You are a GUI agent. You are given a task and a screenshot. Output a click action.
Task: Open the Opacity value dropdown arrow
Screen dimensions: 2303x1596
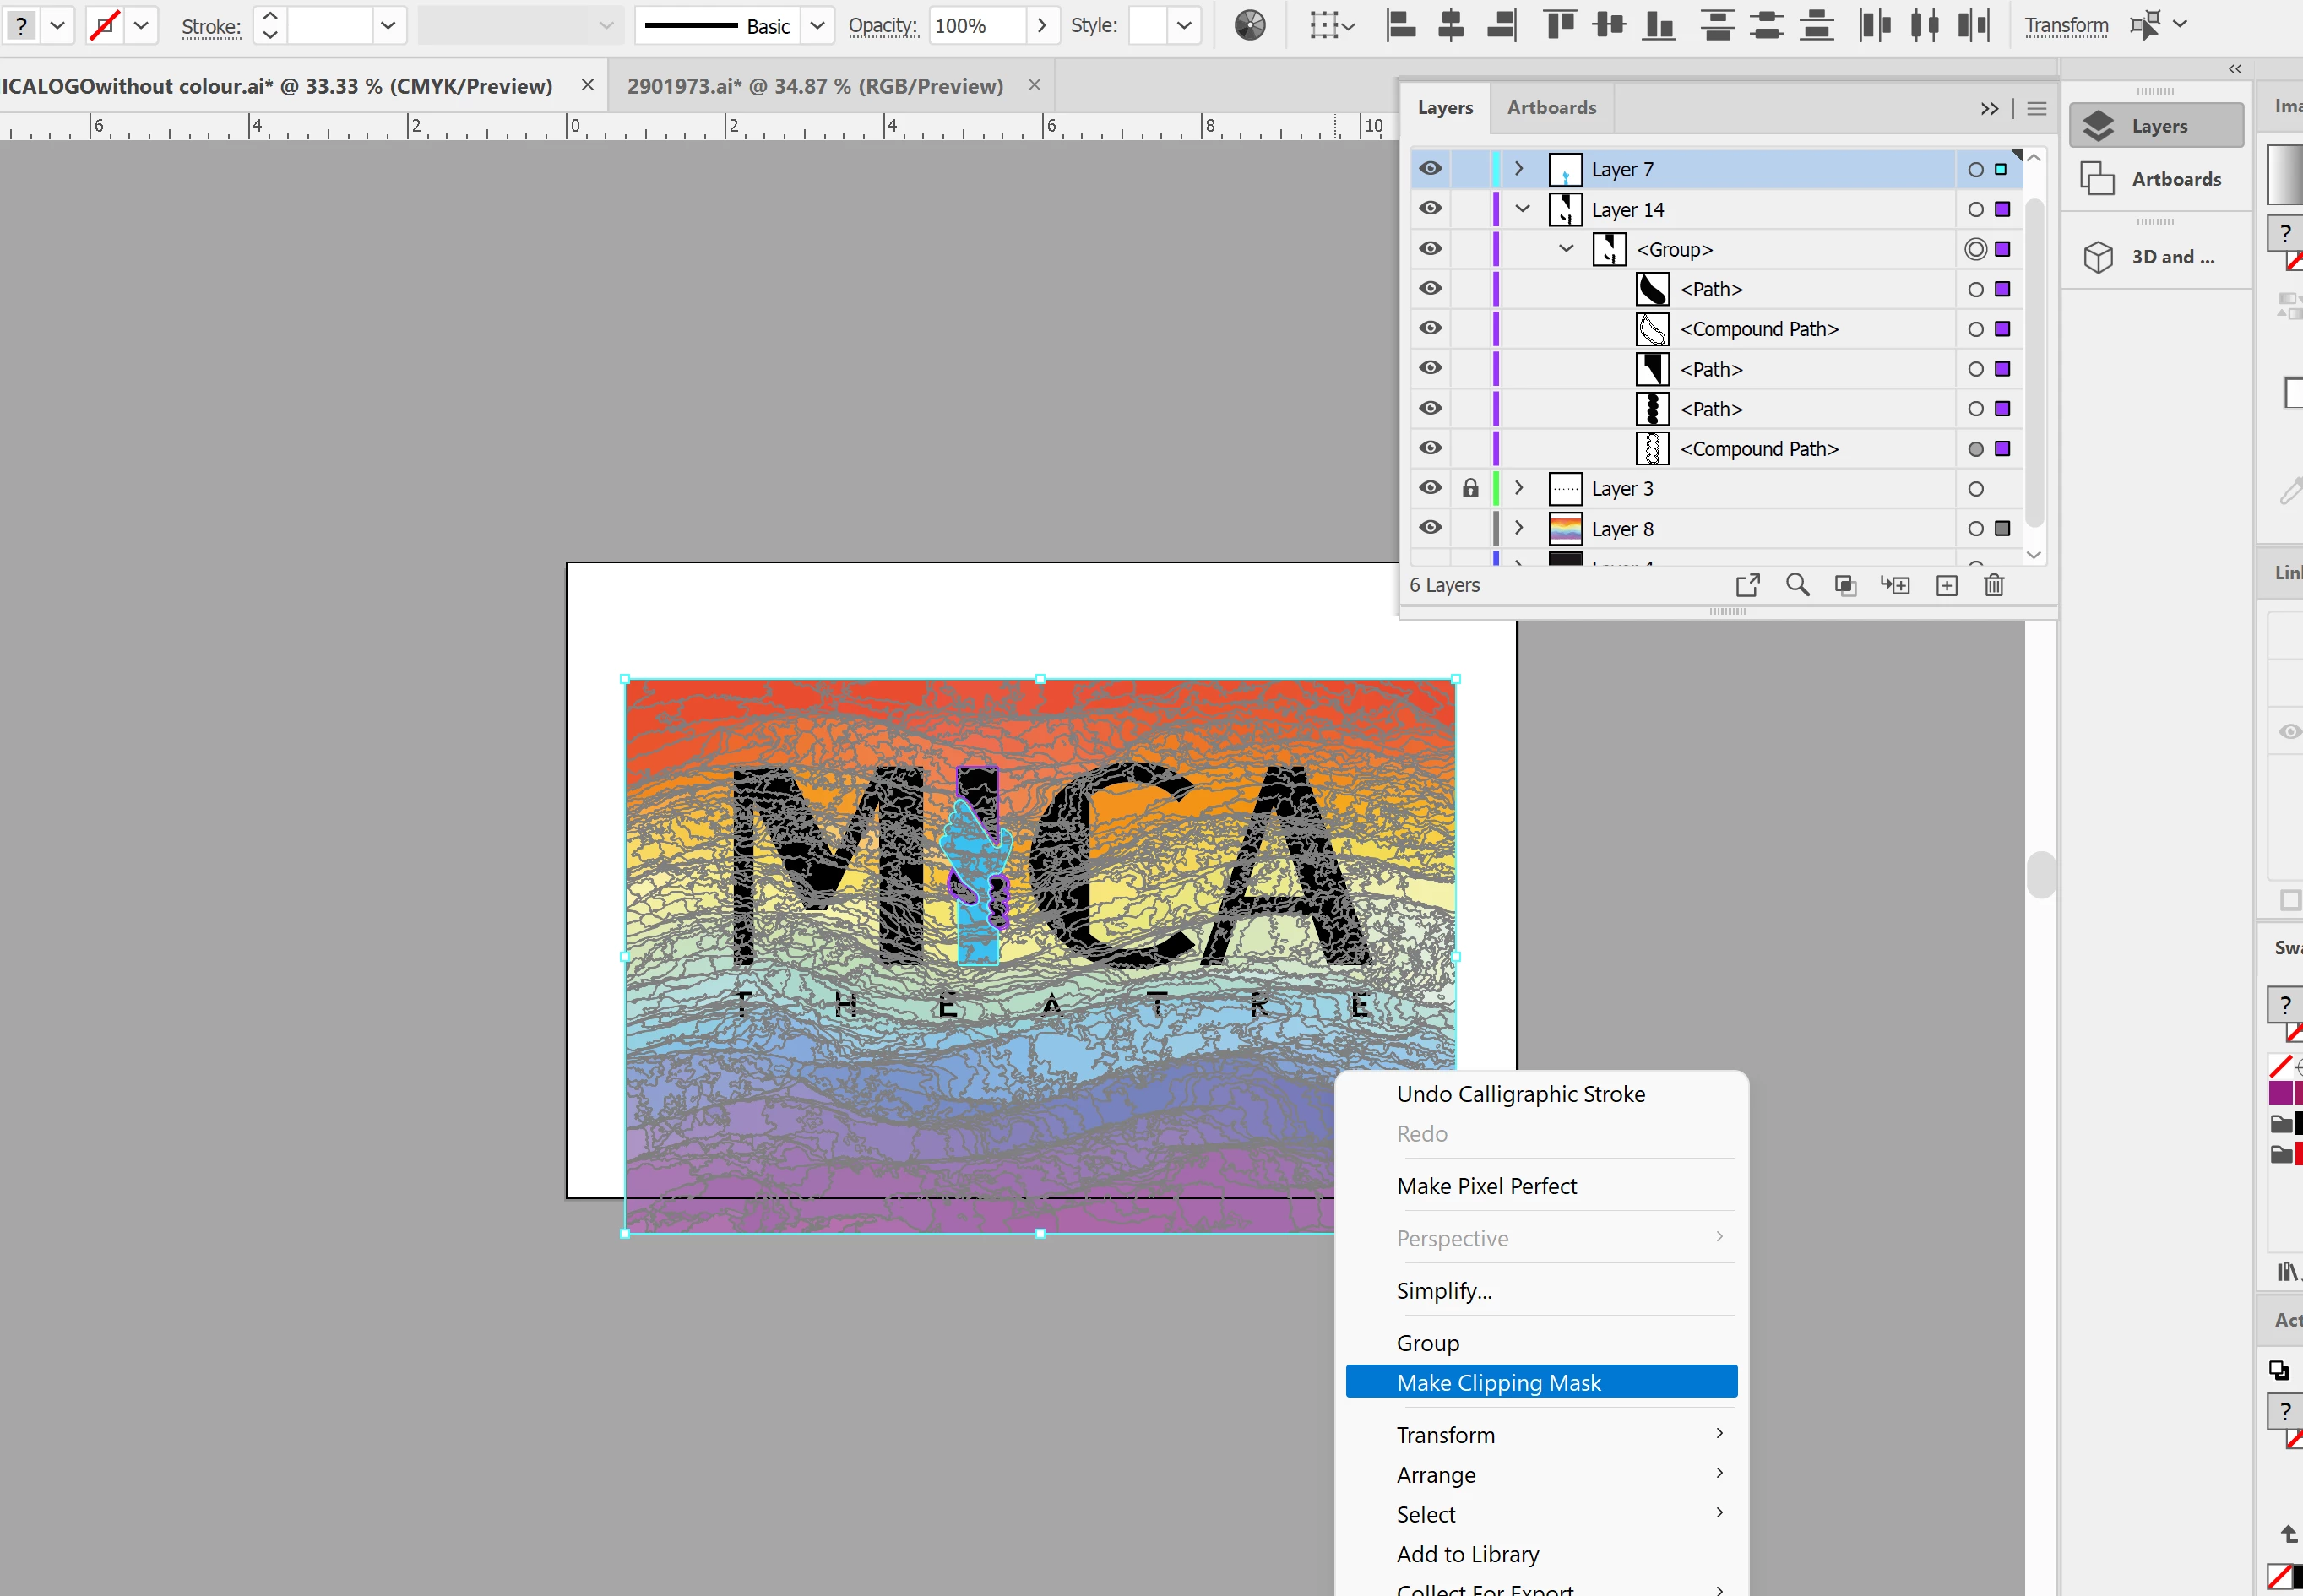(1042, 26)
